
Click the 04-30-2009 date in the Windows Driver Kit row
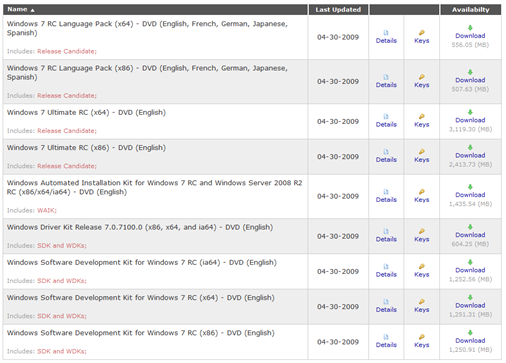tap(338, 236)
